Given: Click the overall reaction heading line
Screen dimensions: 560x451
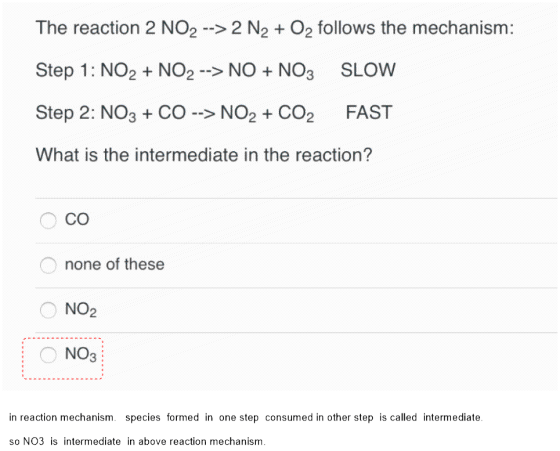Looking at the screenshot, I should click(274, 29).
